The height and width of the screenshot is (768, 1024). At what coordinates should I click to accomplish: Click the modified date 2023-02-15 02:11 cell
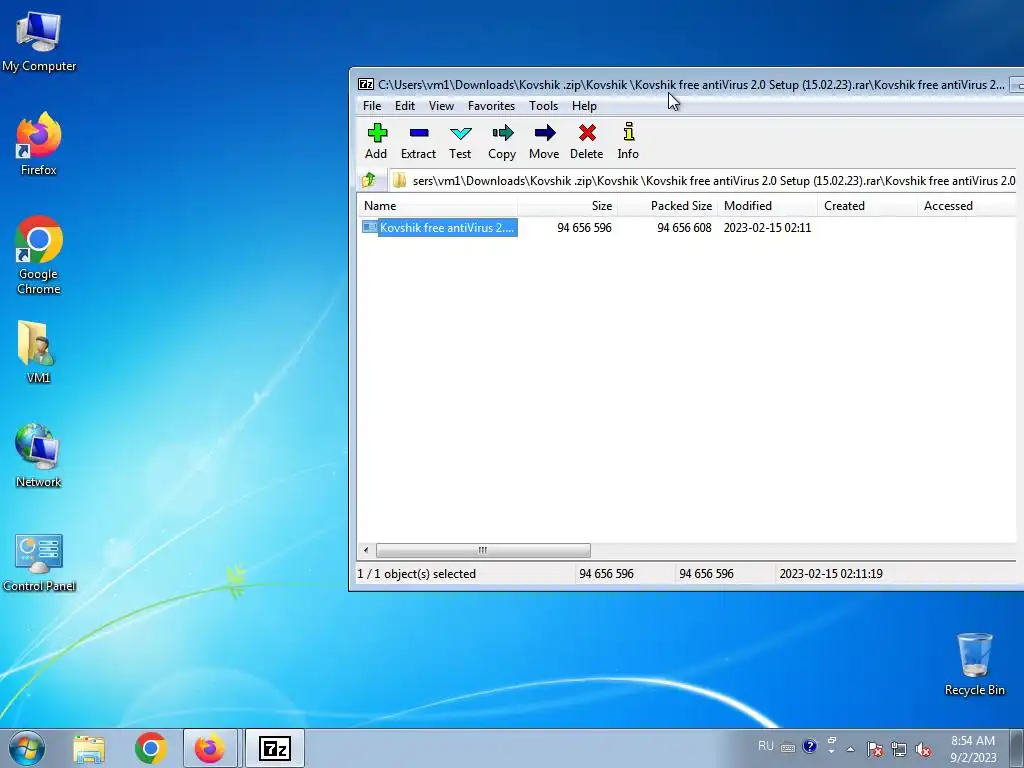767,227
